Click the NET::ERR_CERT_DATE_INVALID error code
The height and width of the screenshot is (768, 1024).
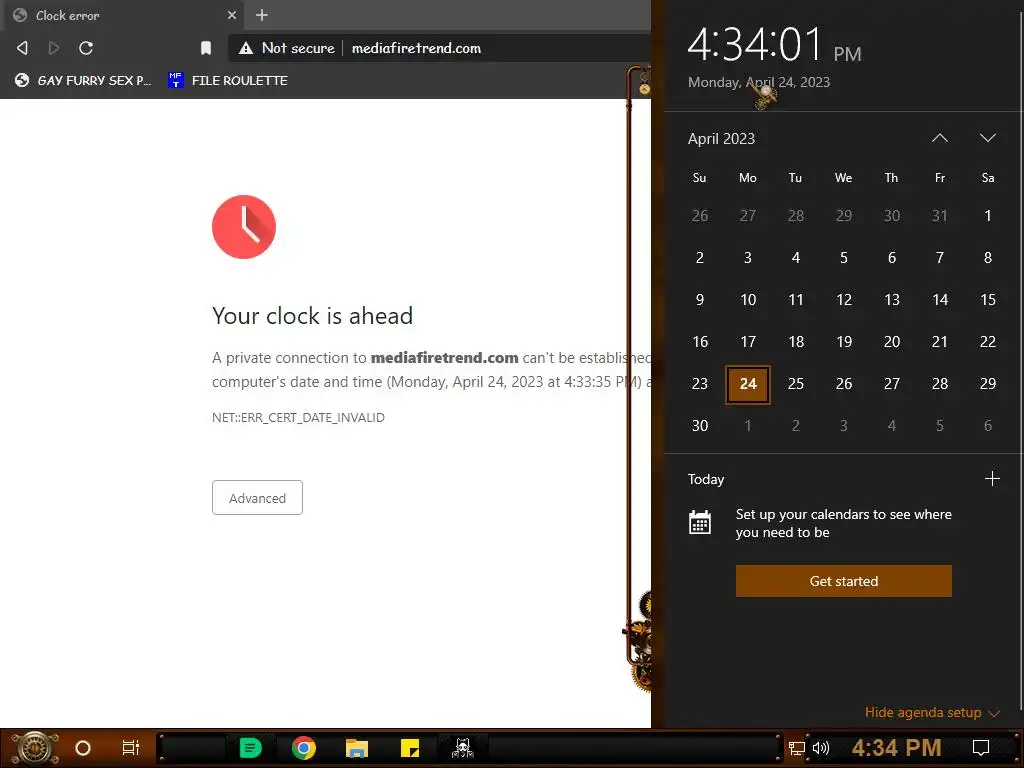[298, 417]
